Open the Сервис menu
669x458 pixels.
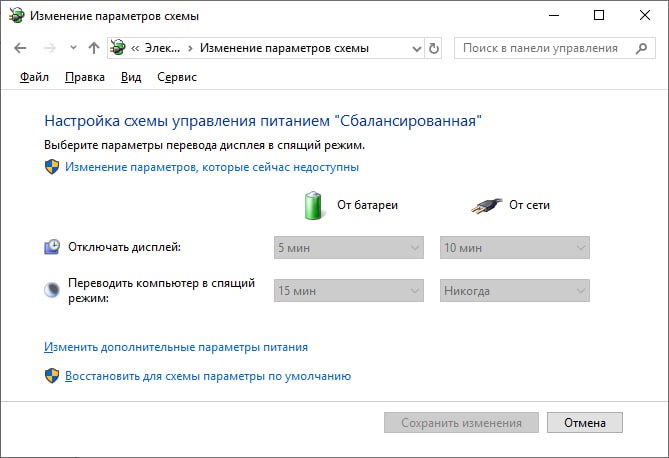pyautogui.click(x=177, y=77)
